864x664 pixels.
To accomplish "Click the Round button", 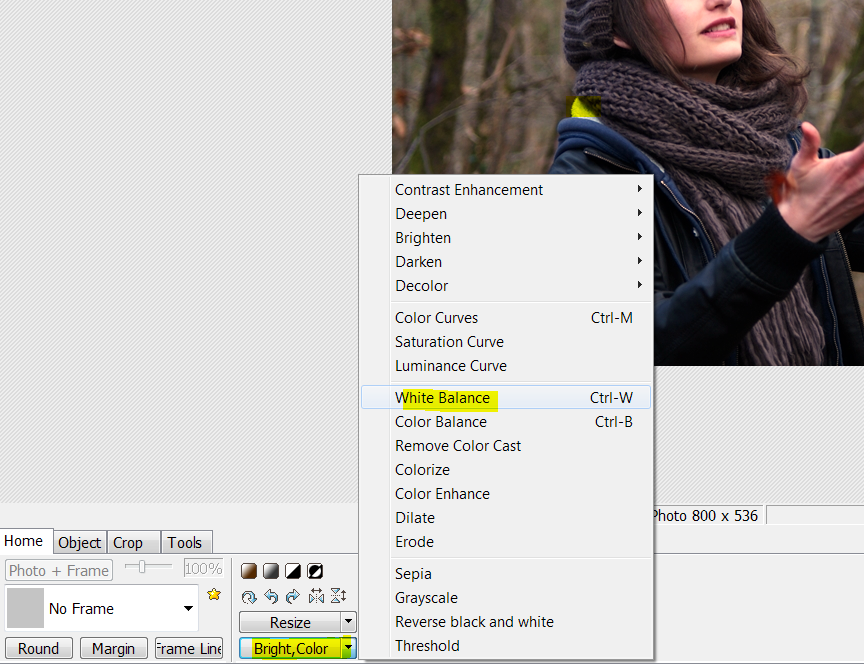I will [x=39, y=648].
